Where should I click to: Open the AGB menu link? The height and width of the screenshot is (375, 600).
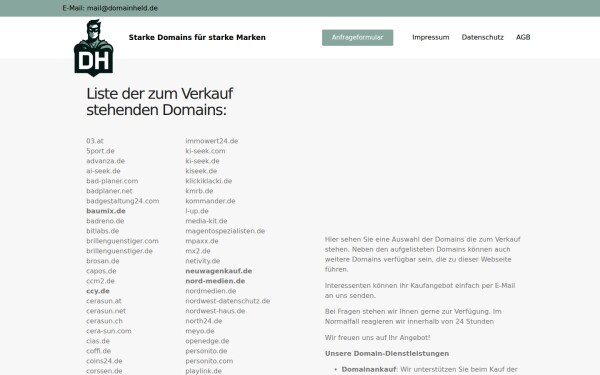523,38
